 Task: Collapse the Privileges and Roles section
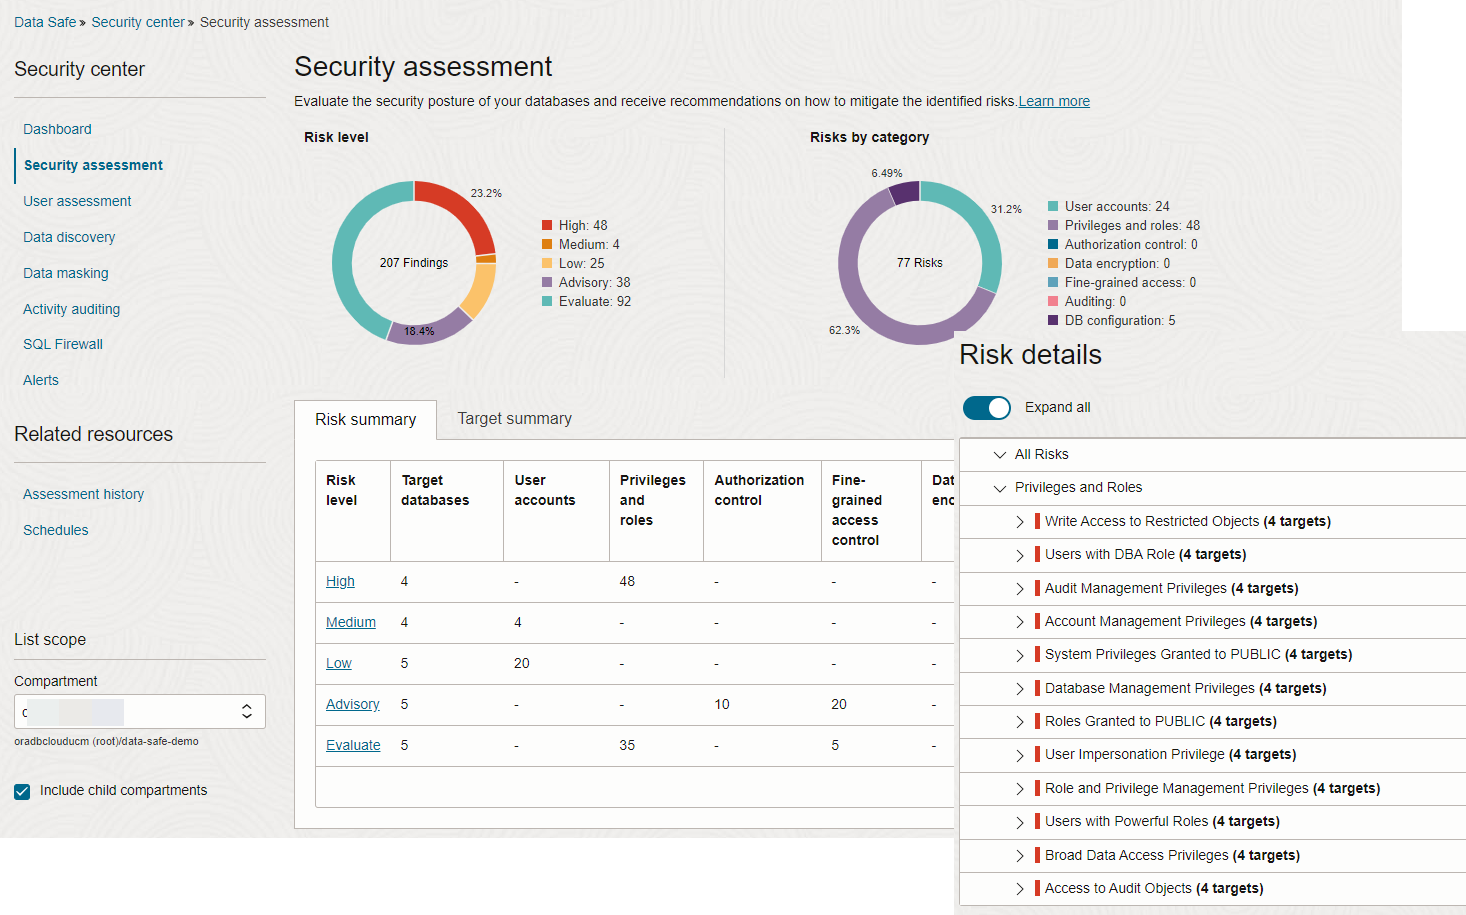[999, 488]
